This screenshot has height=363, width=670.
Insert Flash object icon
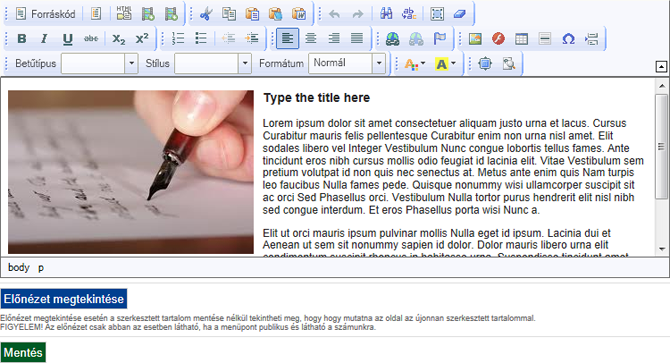[x=498, y=39]
